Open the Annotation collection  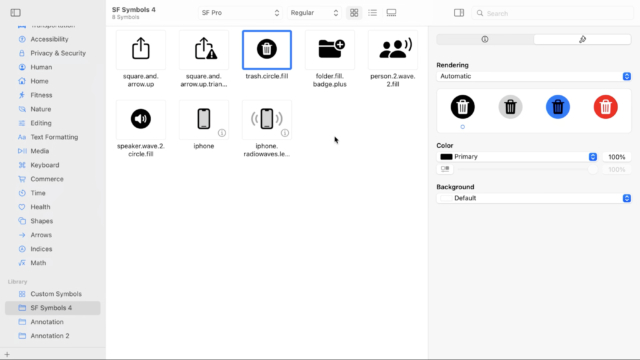53,322
